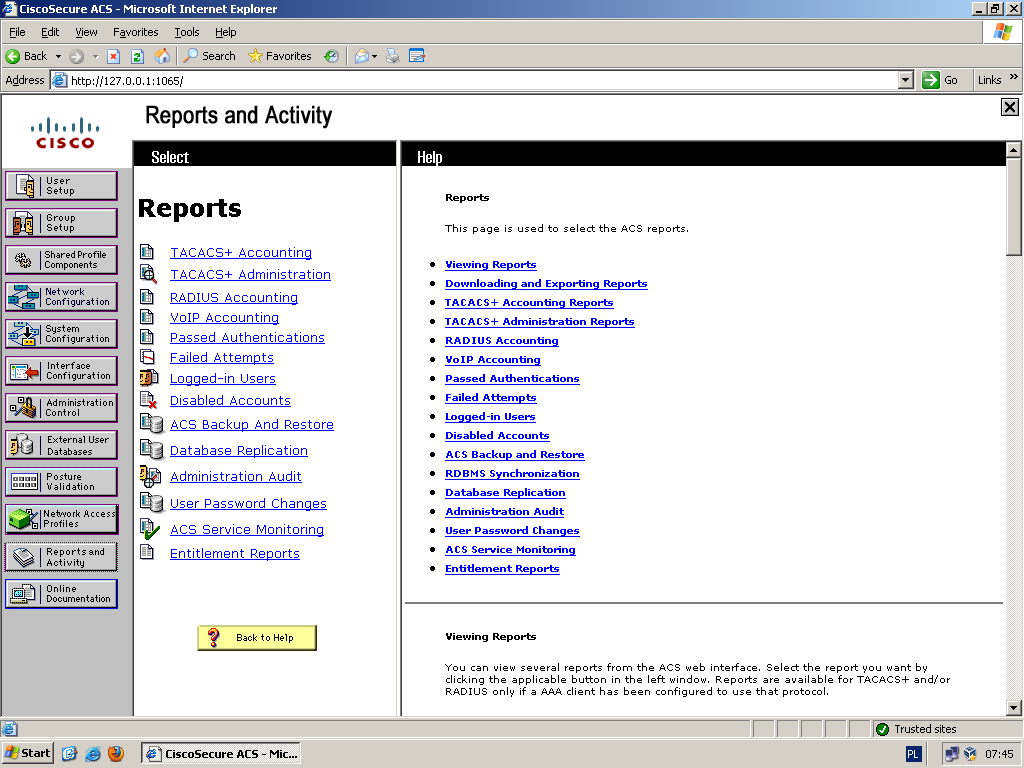This screenshot has height=768, width=1024.
Task: Expand the address bar URL dropdown
Action: coord(905,80)
